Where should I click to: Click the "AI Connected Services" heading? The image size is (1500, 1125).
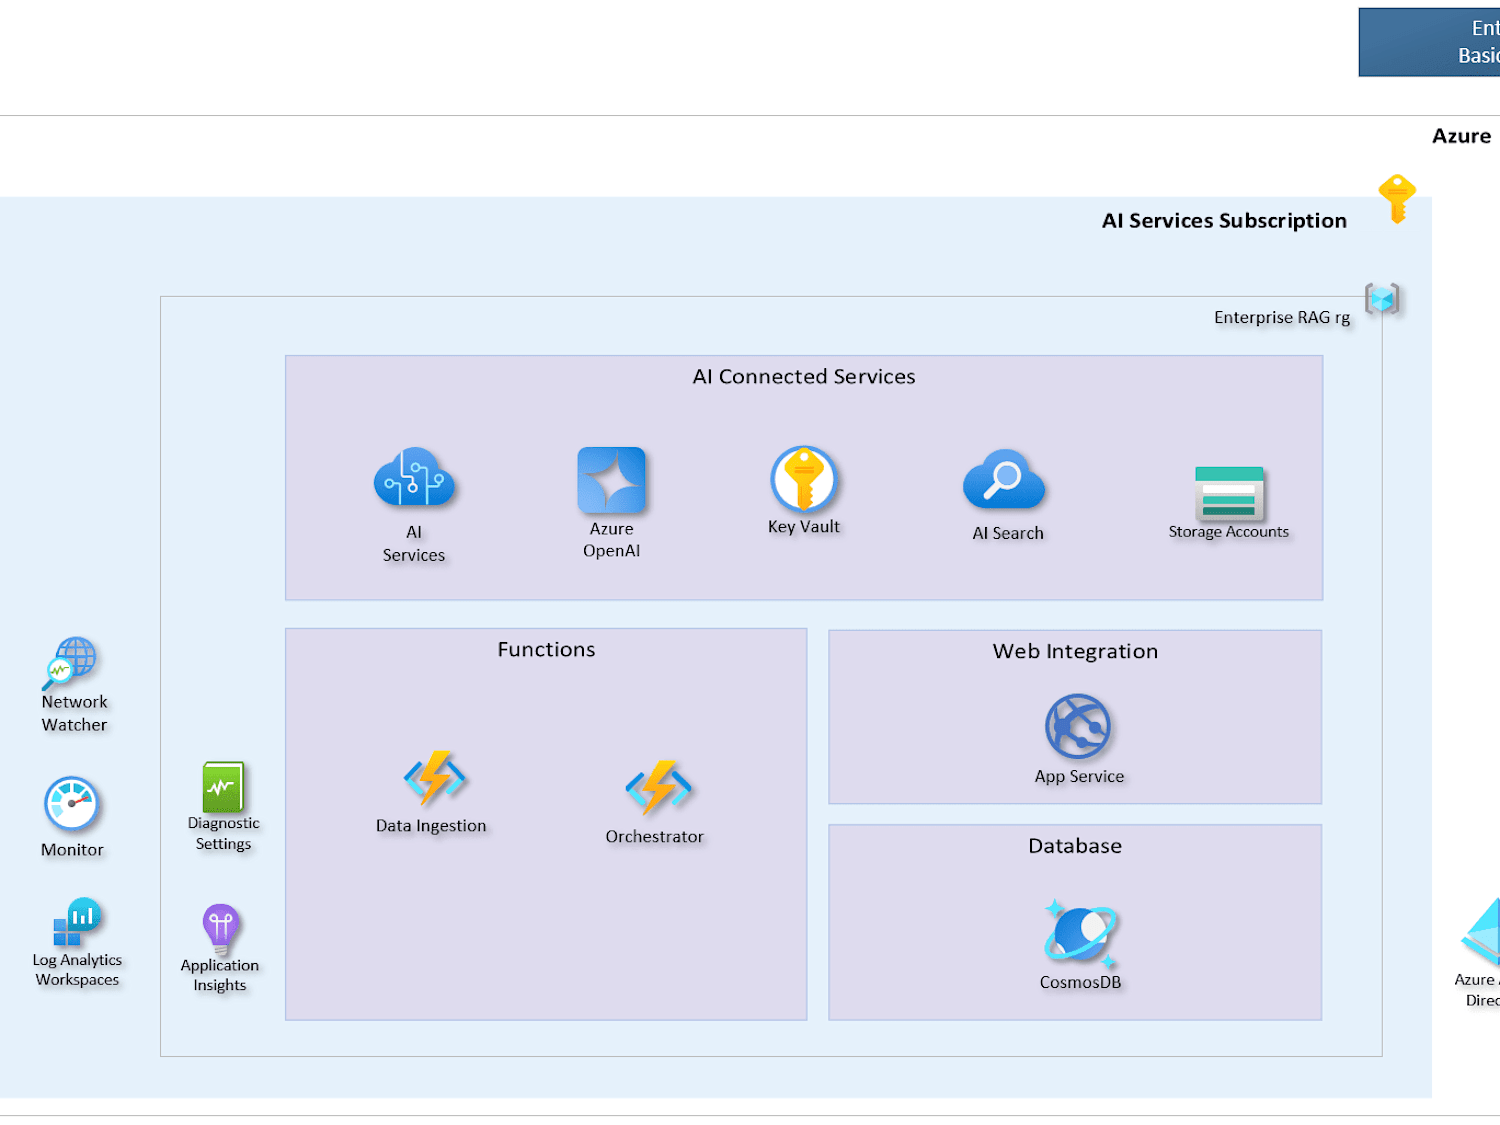coord(804,377)
